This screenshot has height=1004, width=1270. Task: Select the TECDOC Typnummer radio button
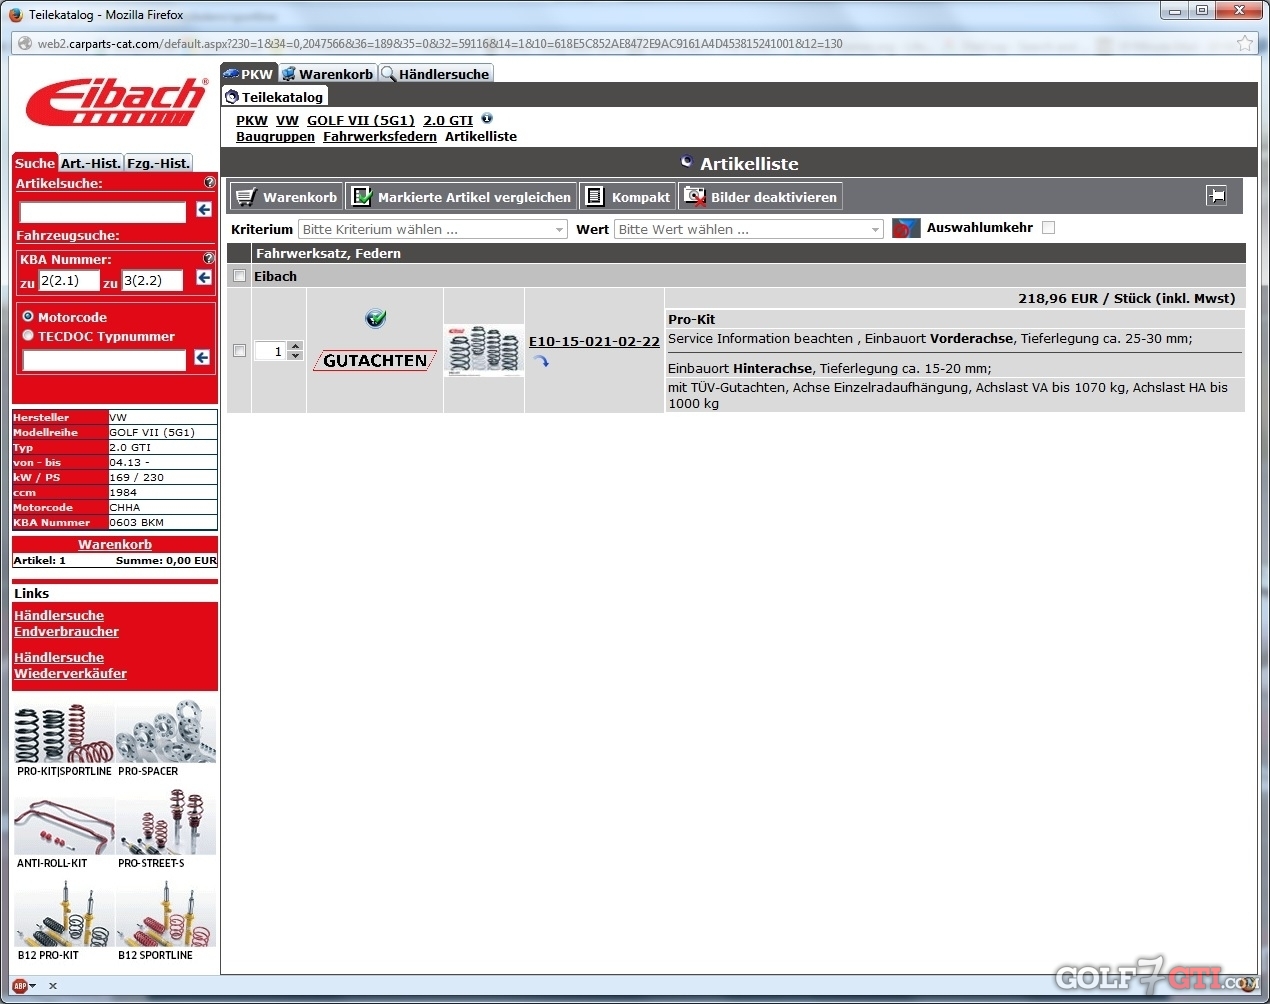[x=28, y=335]
